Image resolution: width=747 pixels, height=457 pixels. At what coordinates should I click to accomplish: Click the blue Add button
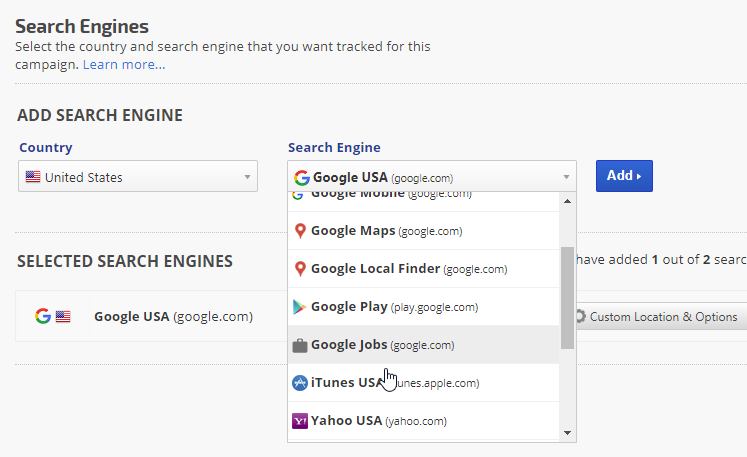[x=624, y=176]
